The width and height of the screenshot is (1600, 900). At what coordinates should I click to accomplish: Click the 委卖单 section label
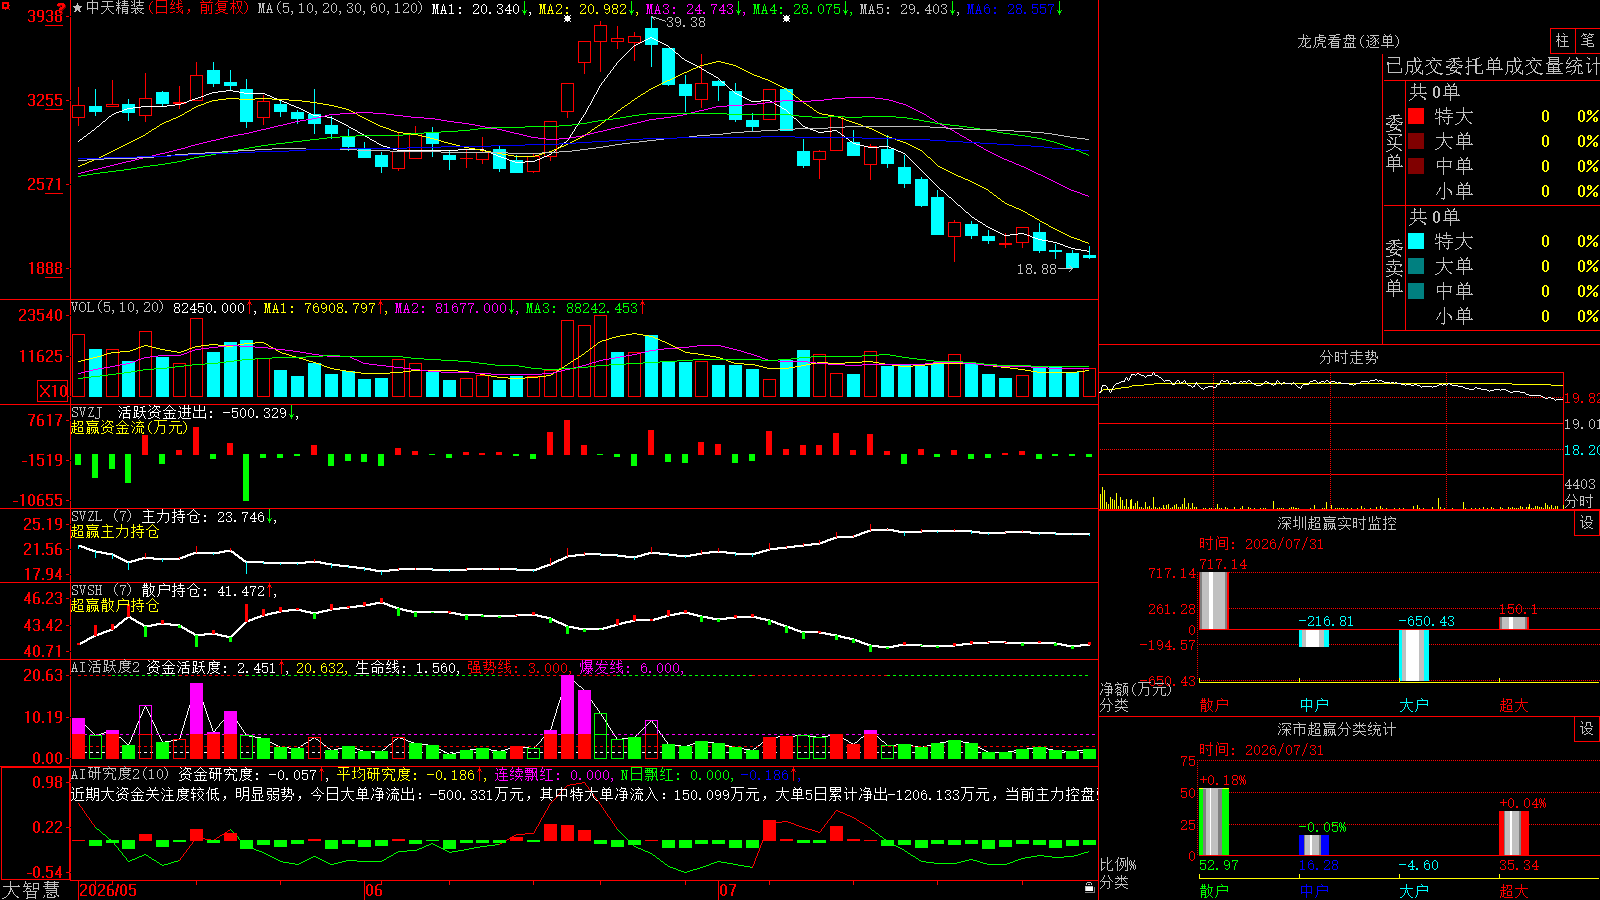[x=1394, y=267]
